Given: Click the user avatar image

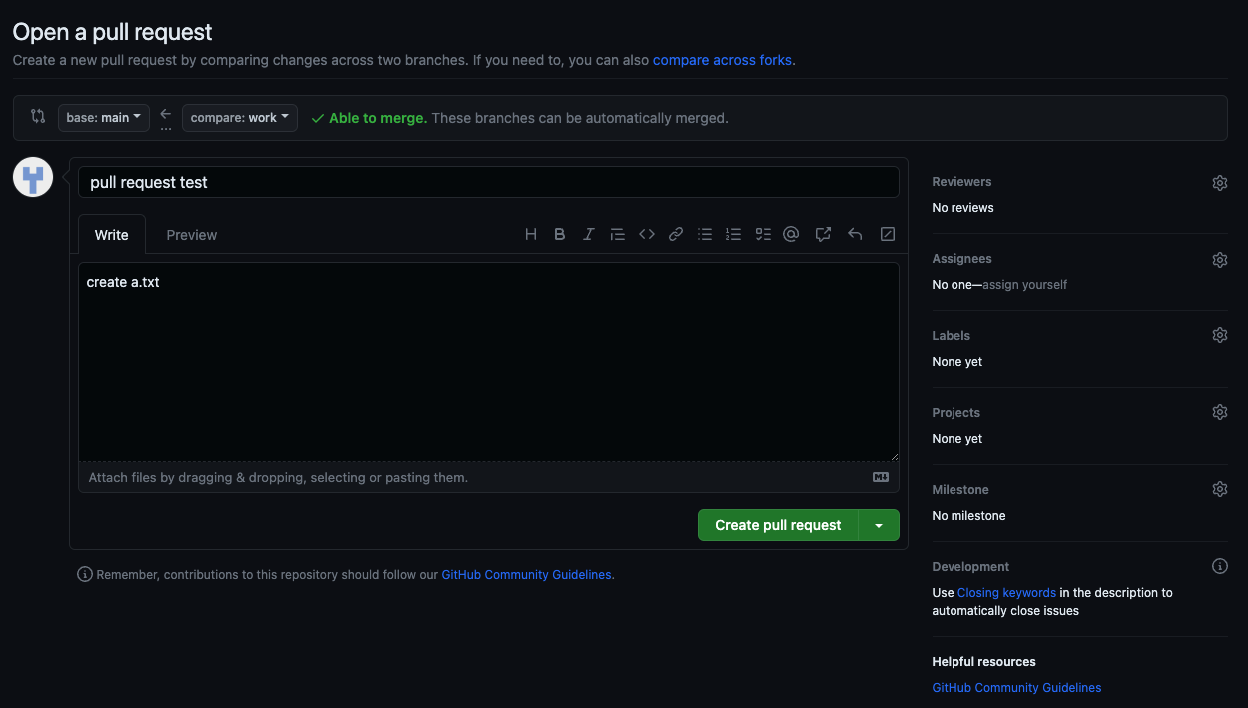Looking at the screenshot, I should pos(33,177).
